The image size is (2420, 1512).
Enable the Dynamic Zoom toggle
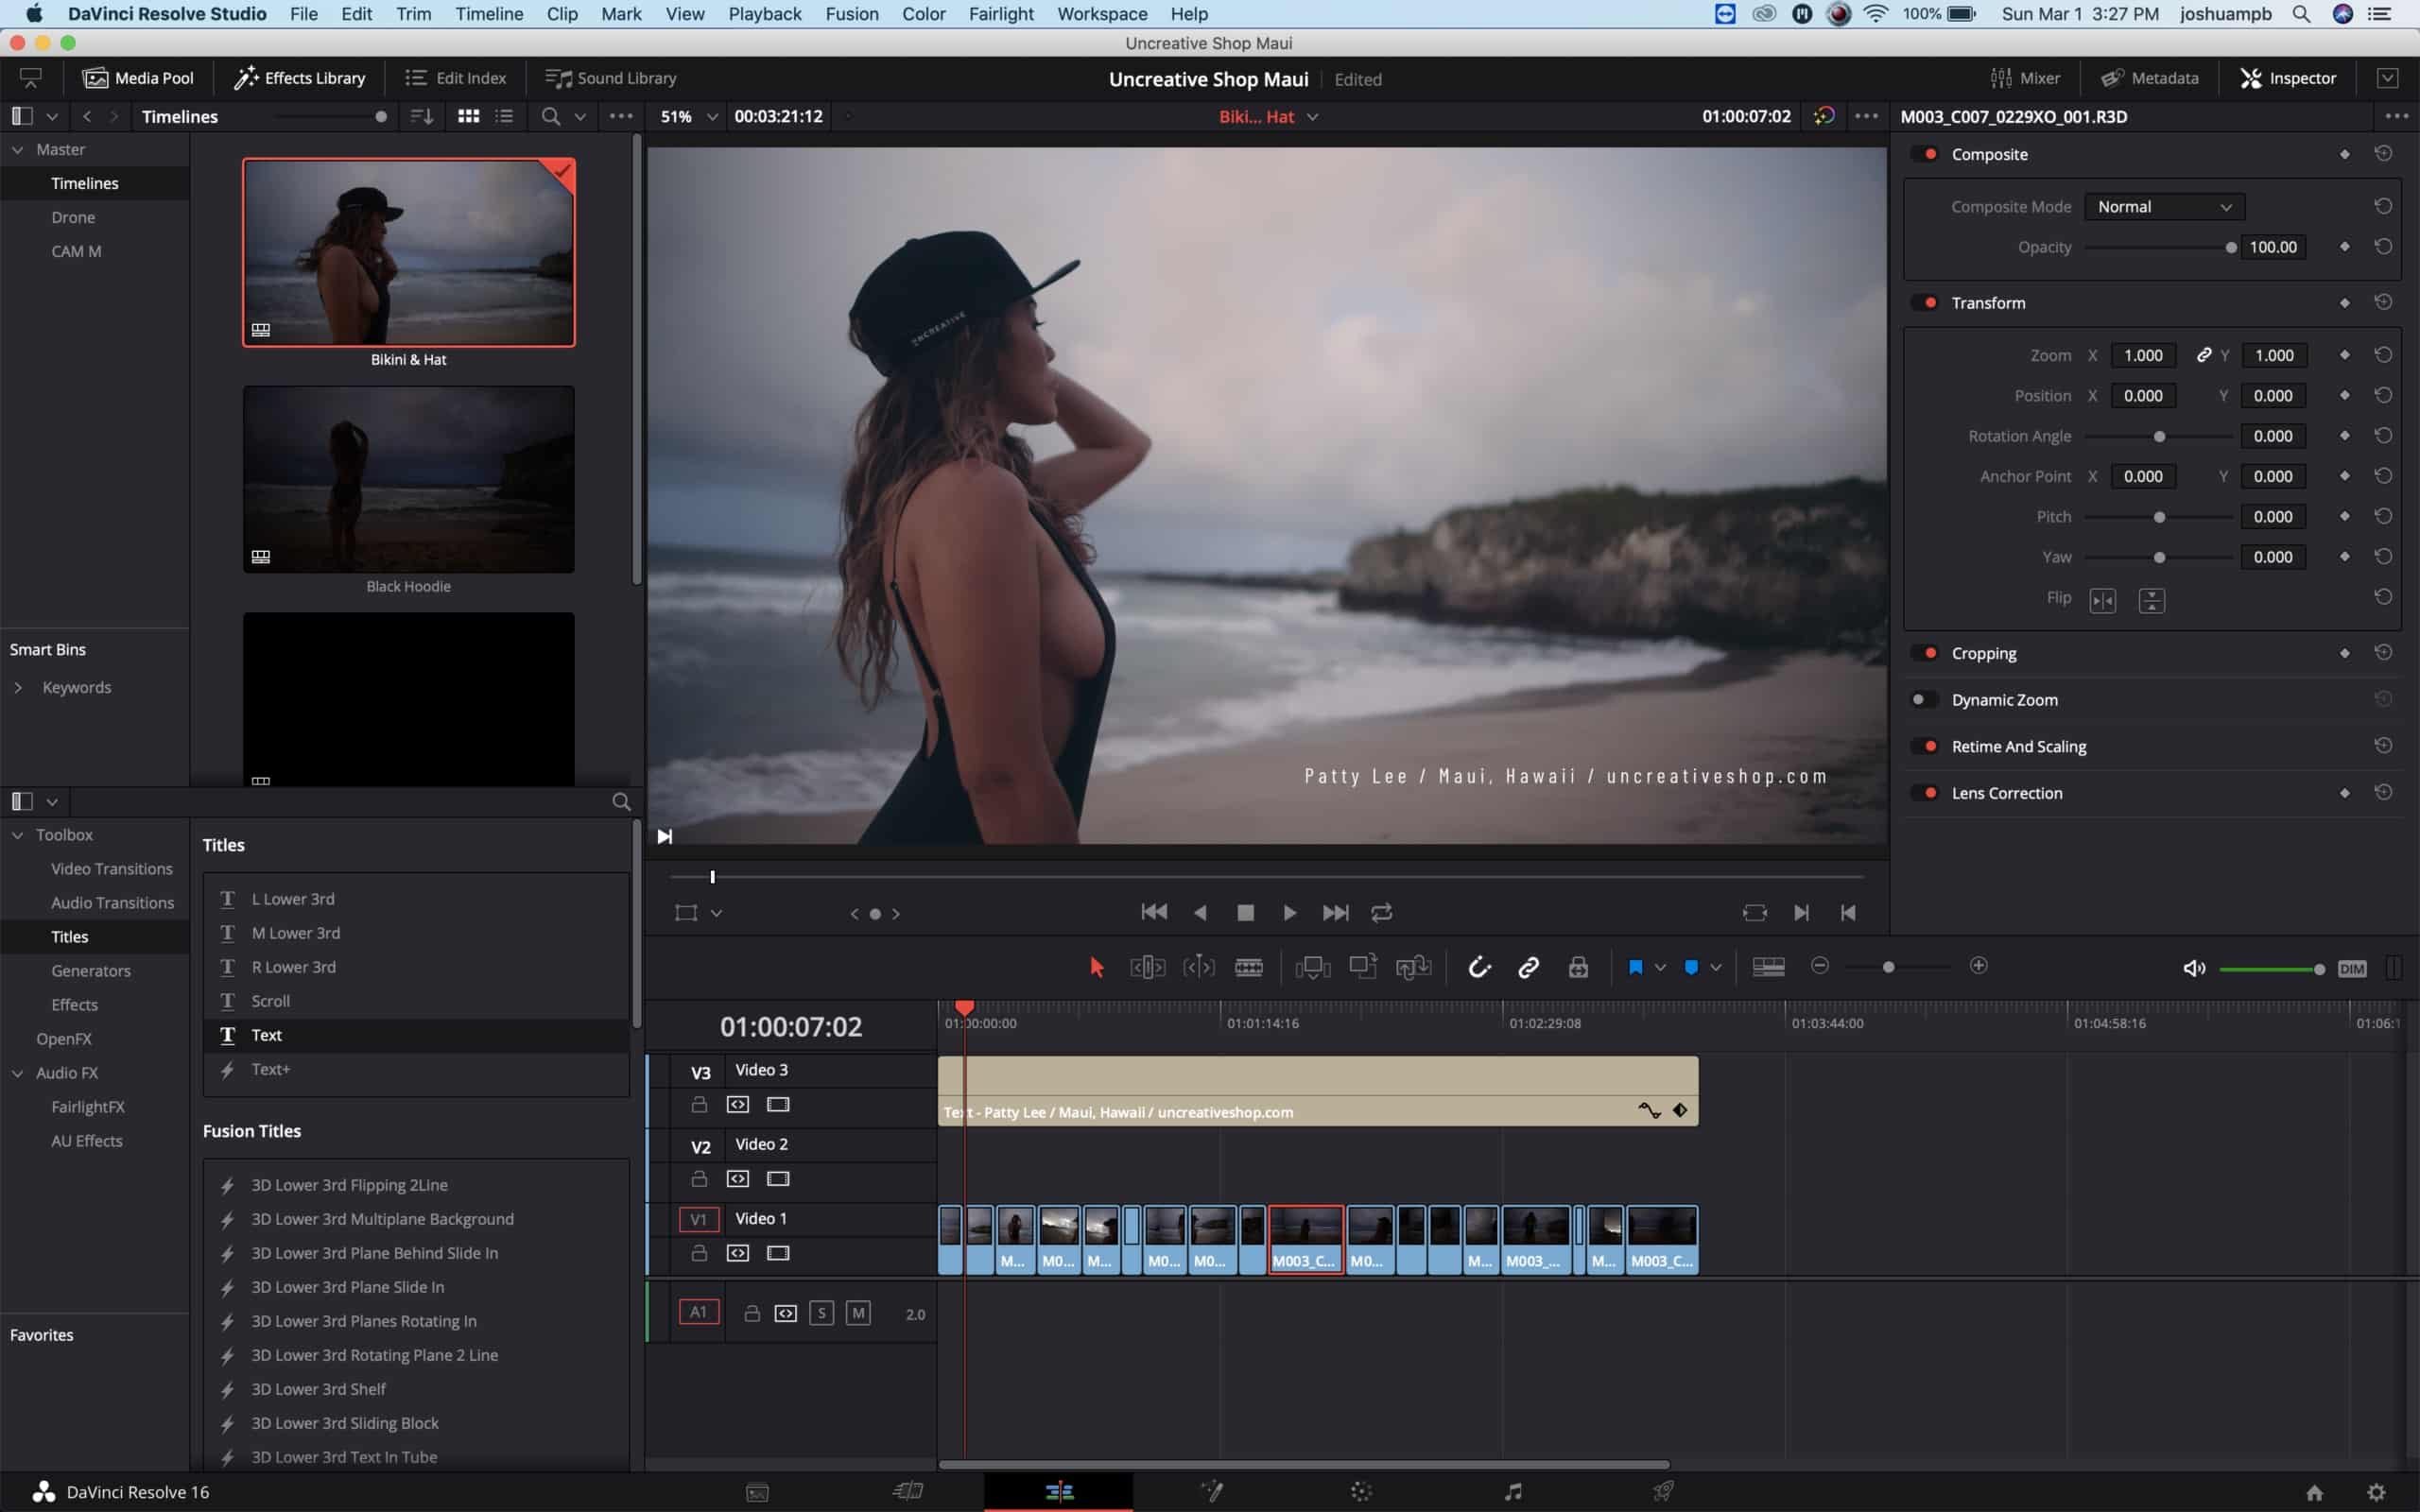pyautogui.click(x=1925, y=699)
